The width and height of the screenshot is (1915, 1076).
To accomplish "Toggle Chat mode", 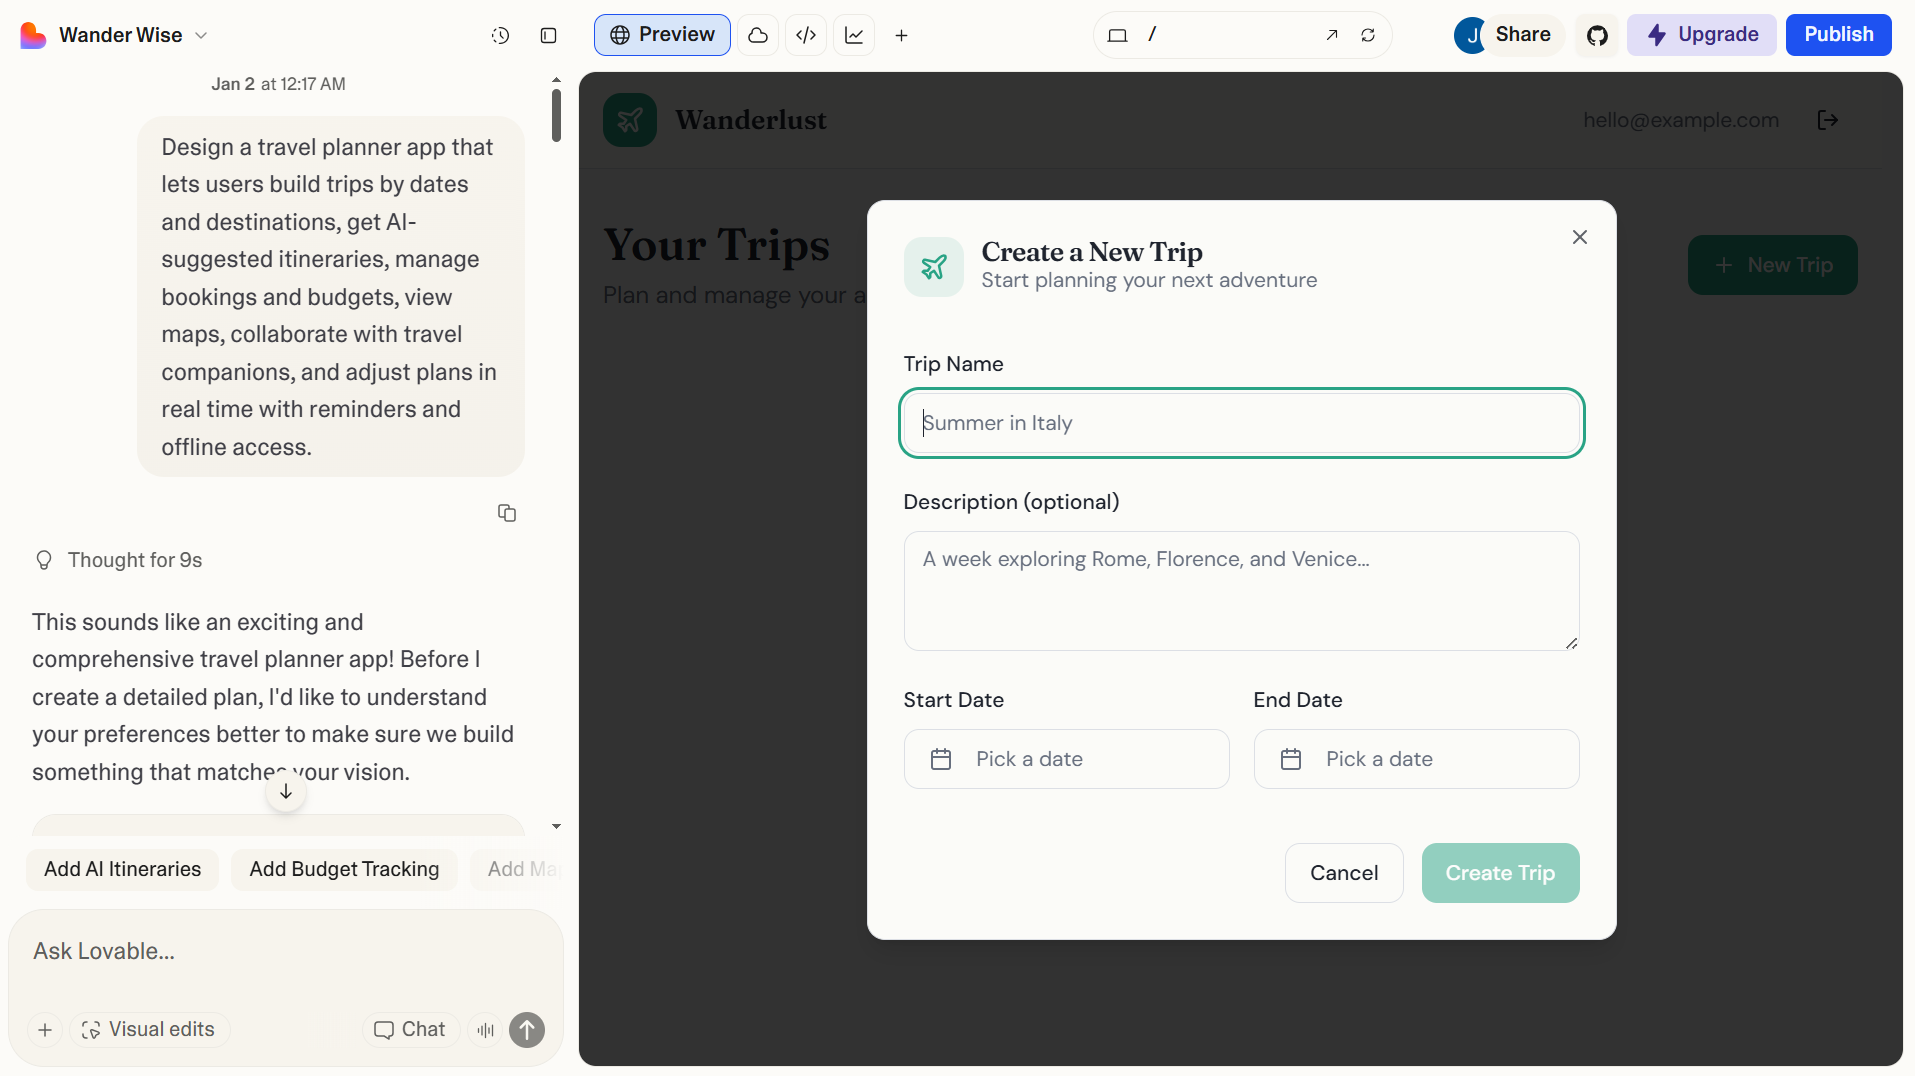I will click(410, 1030).
